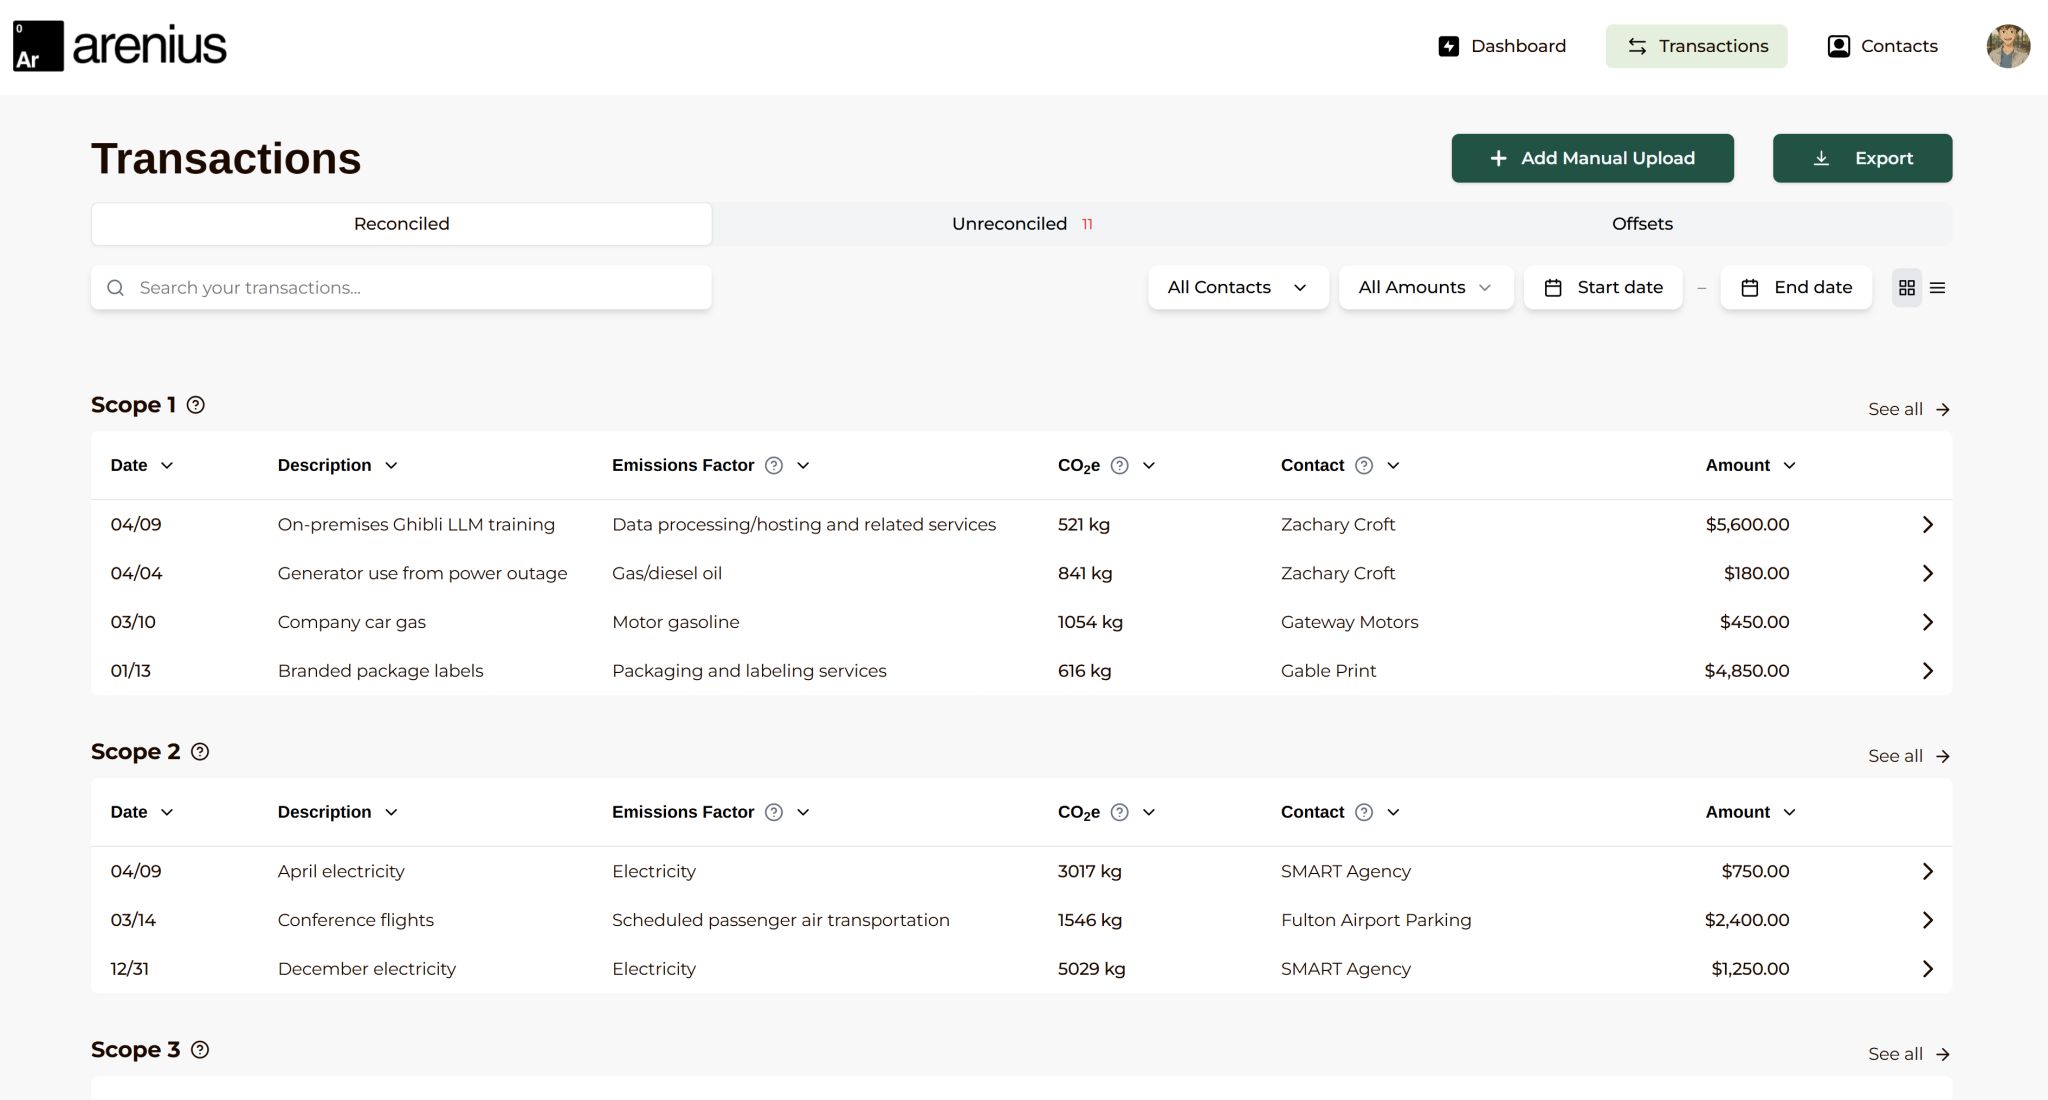2048x1100 pixels.
Task: Switch to list view layout
Action: click(x=1938, y=287)
